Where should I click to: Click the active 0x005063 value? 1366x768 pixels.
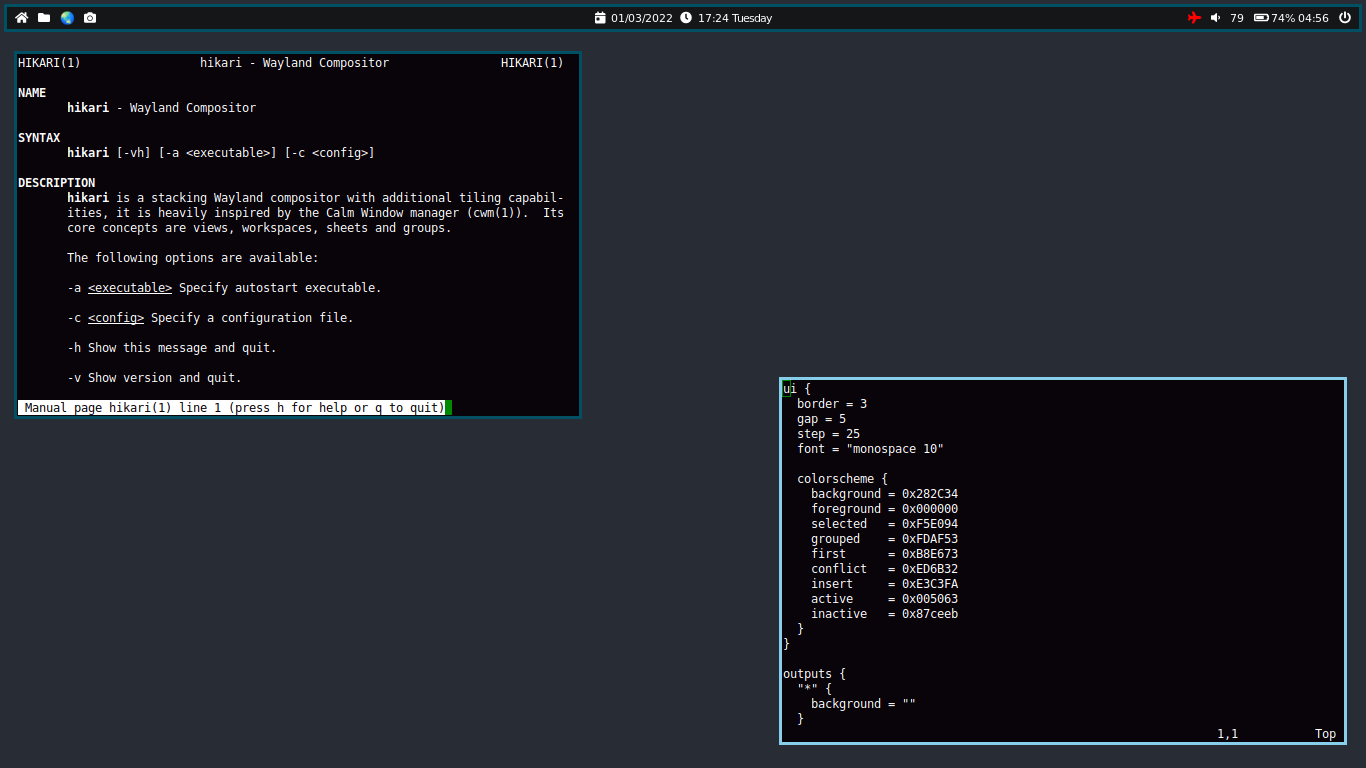(930, 599)
